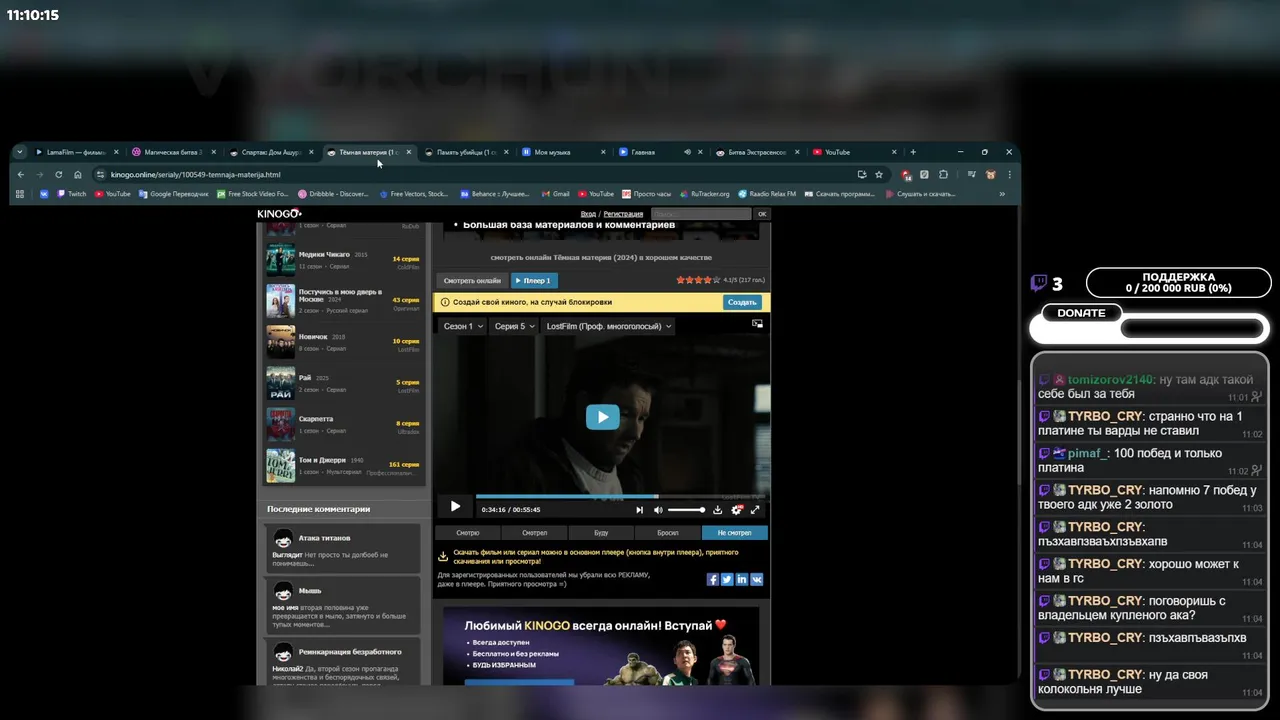Share on Facebook icon

tap(713, 579)
